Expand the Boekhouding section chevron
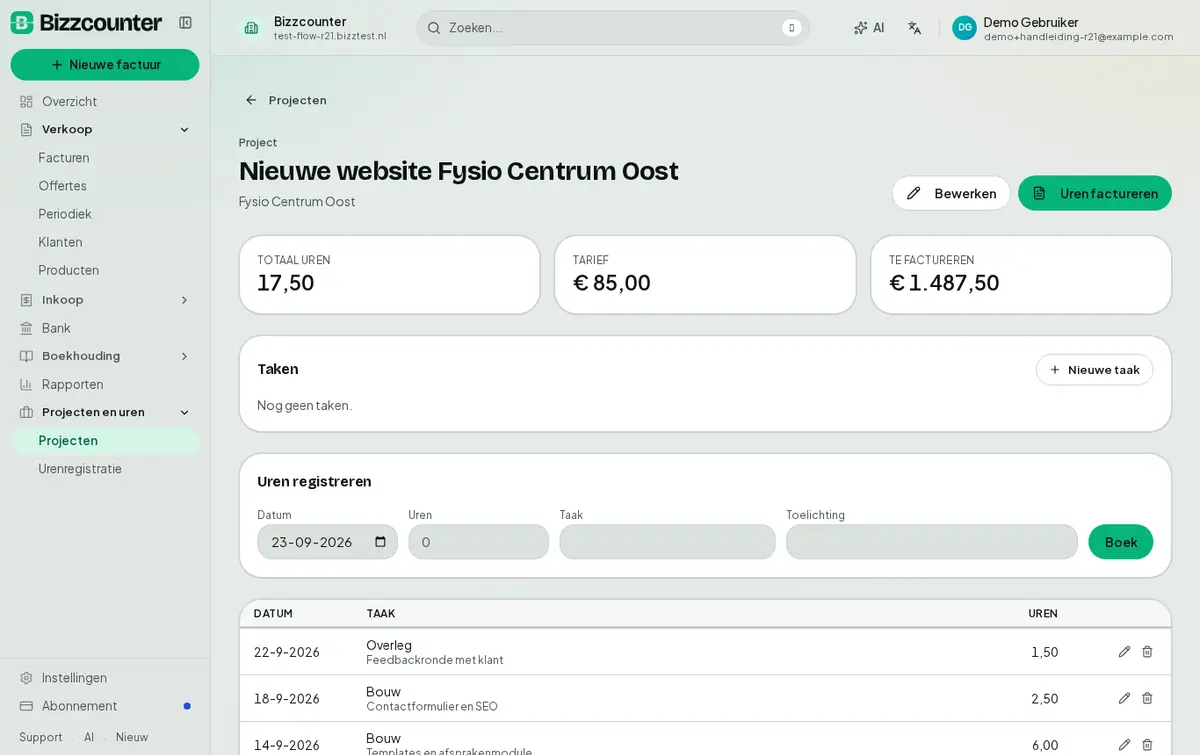Screen dimensions: 1200x755 pos(184,356)
